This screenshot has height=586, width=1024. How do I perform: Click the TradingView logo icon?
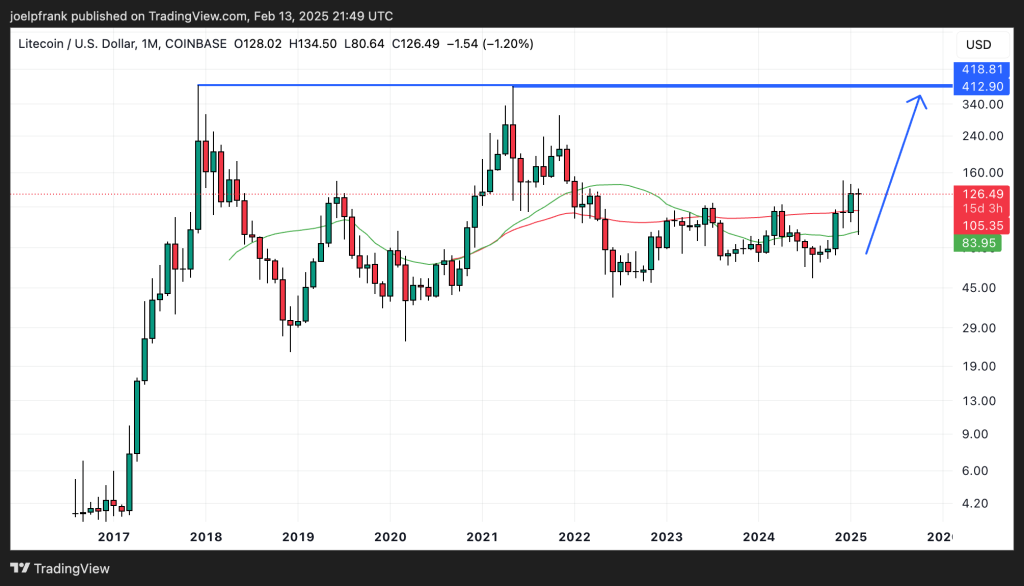20,568
